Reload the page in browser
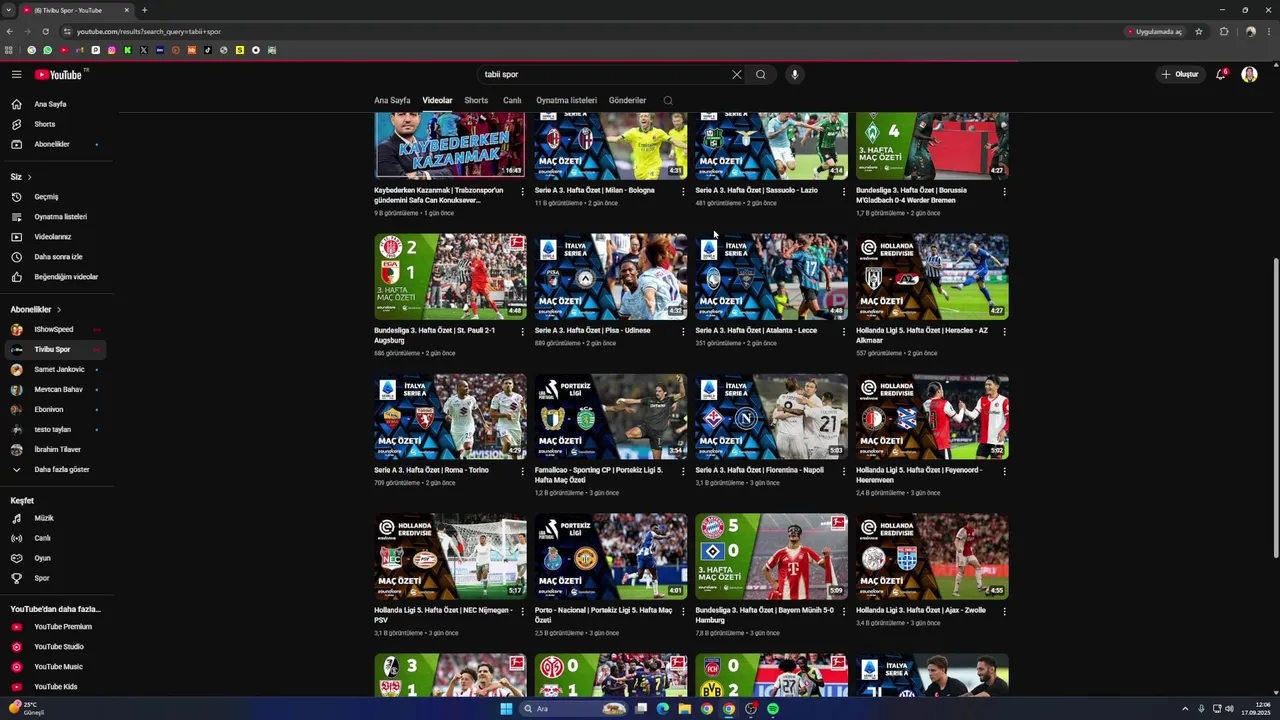This screenshot has width=1280, height=720. coord(45,31)
